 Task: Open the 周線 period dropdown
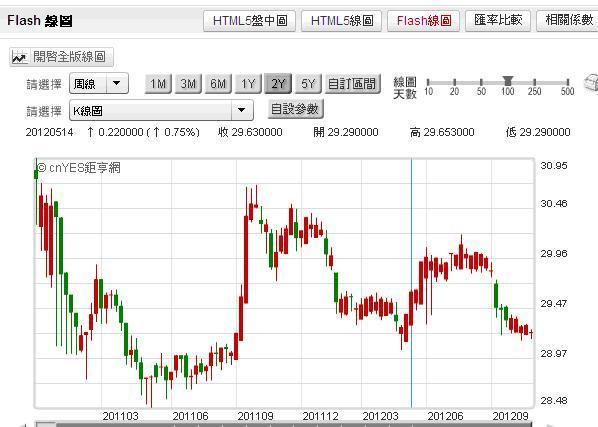(99, 83)
